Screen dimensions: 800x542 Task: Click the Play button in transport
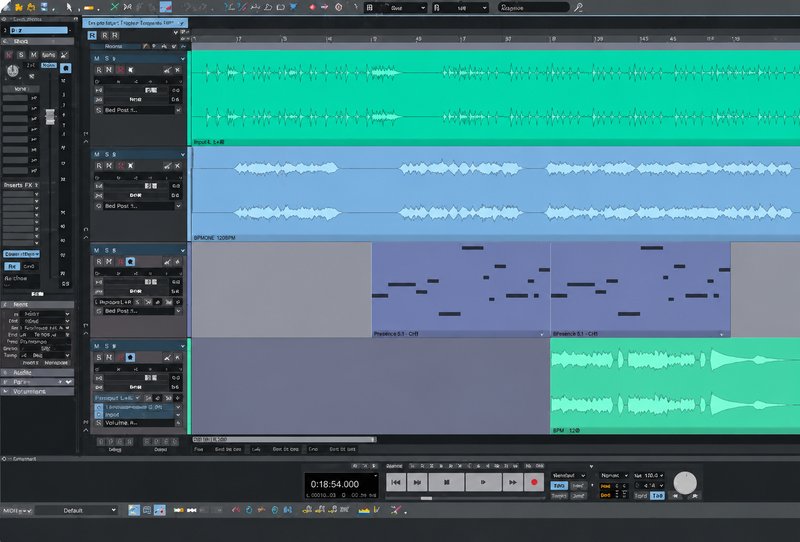click(483, 482)
